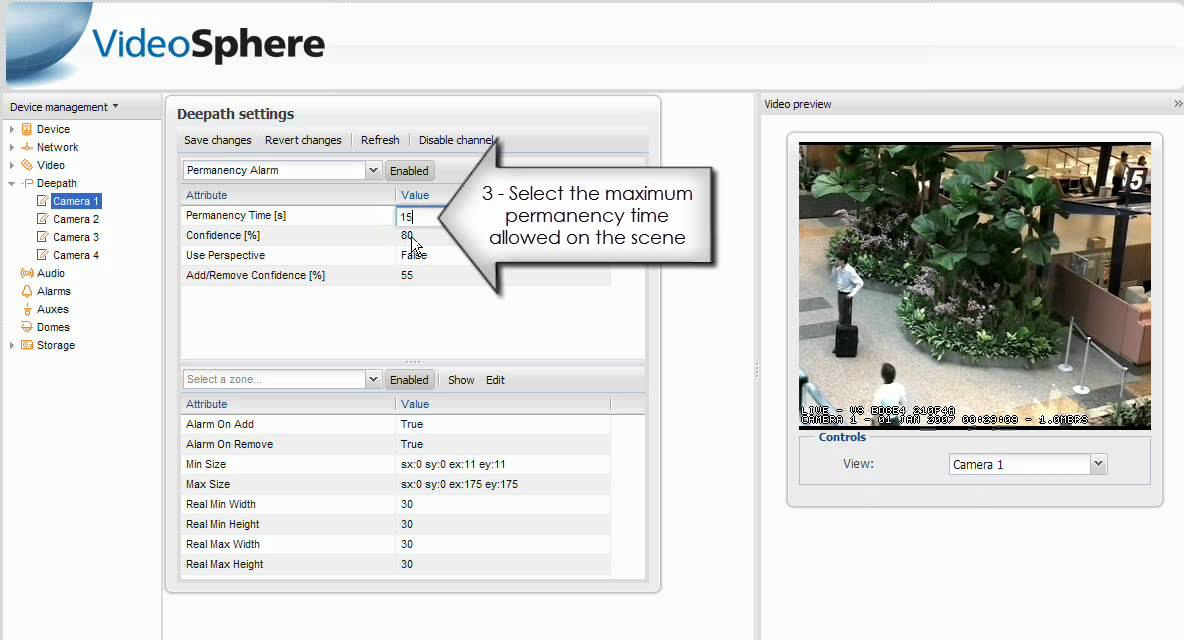Click the Show zone button
Screen dimensions: 1184x640
(461, 380)
